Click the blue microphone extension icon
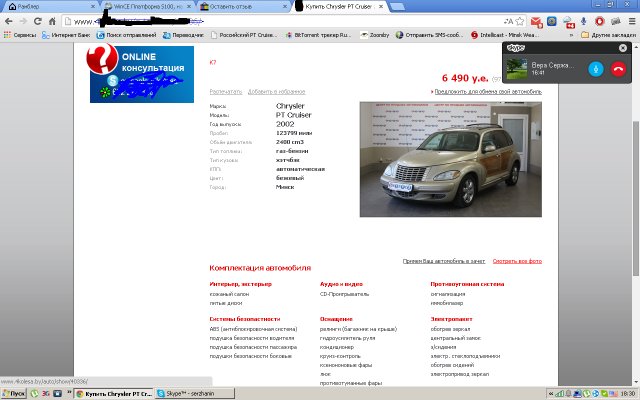The image size is (640, 400). coord(584,21)
